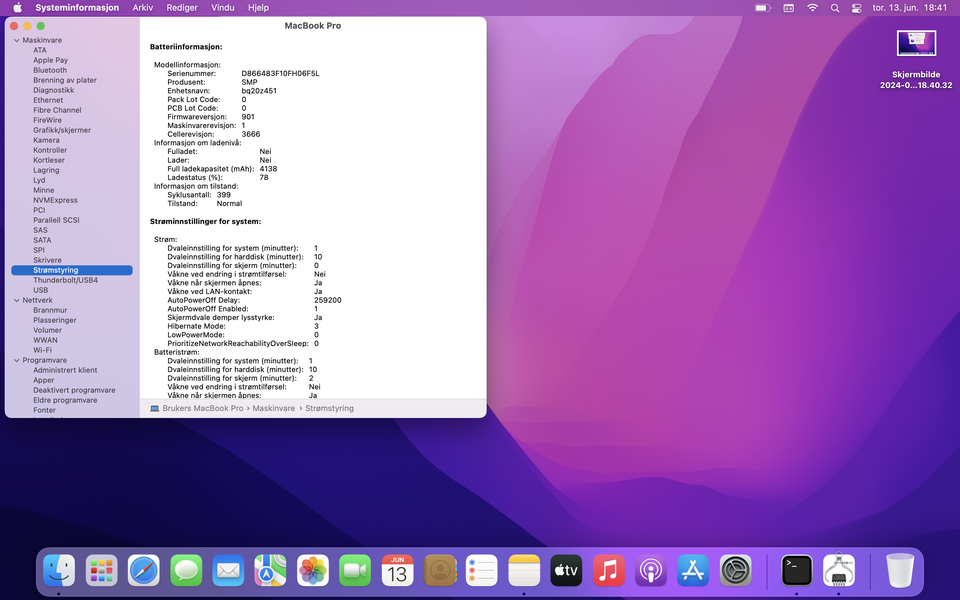Image resolution: width=960 pixels, height=600 pixels.
Task: Click the App Store dock icon
Action: (x=693, y=571)
